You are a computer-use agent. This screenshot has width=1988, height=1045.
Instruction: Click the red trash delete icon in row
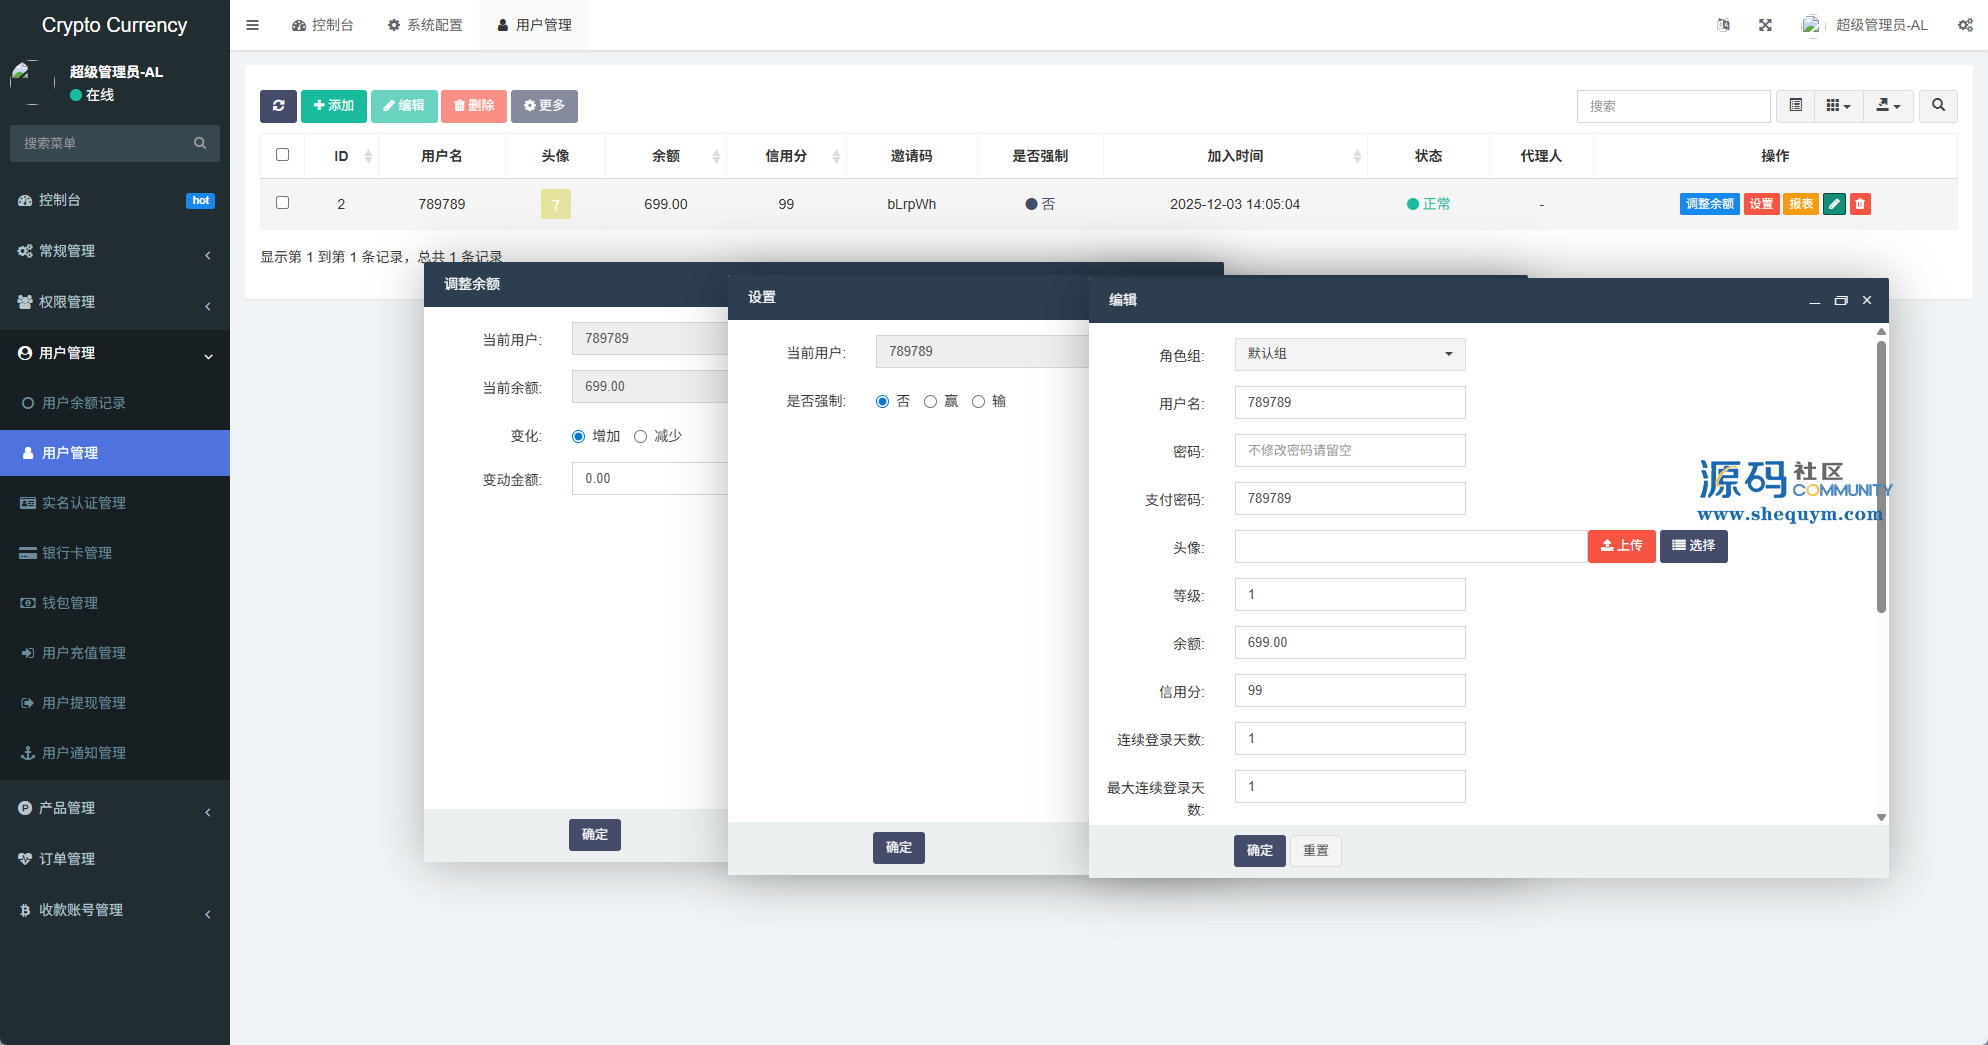(x=1860, y=204)
